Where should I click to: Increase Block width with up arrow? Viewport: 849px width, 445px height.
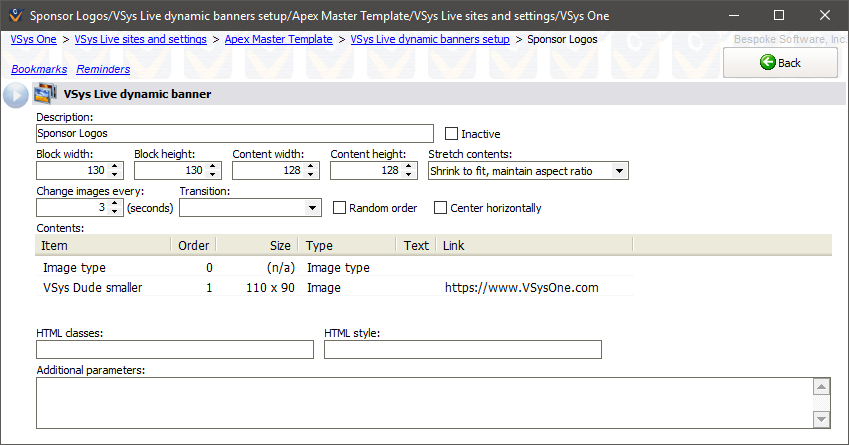[x=116, y=167]
